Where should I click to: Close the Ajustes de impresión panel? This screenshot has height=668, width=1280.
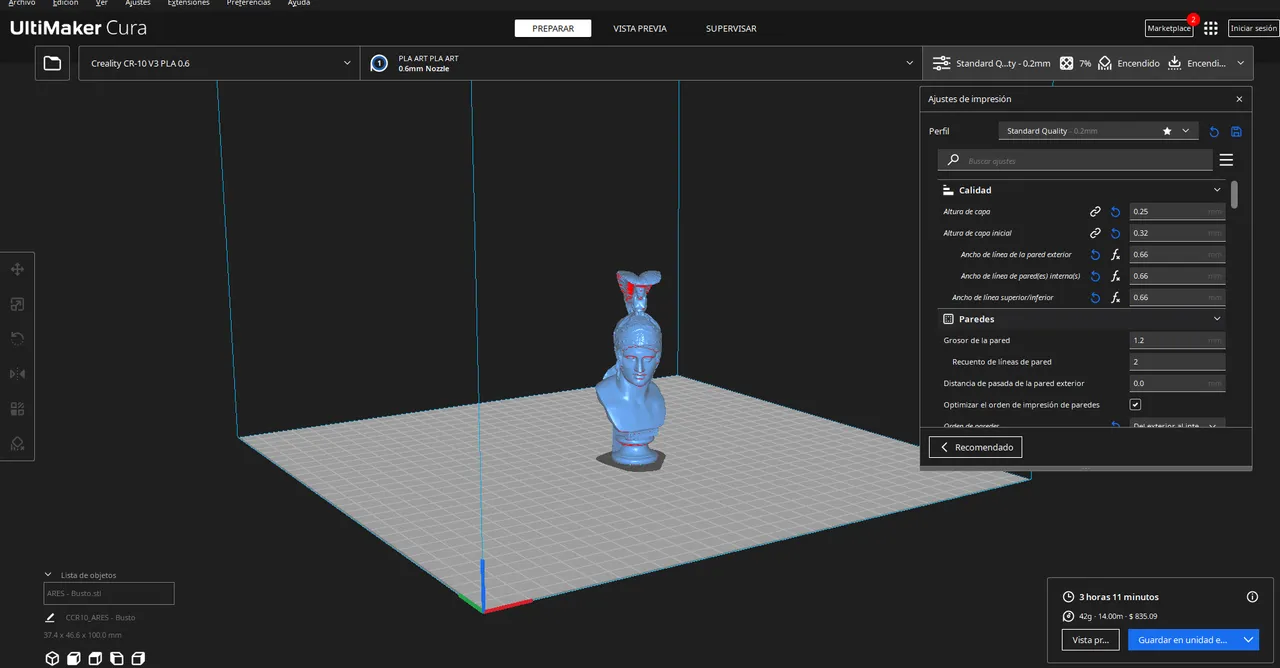click(1239, 99)
